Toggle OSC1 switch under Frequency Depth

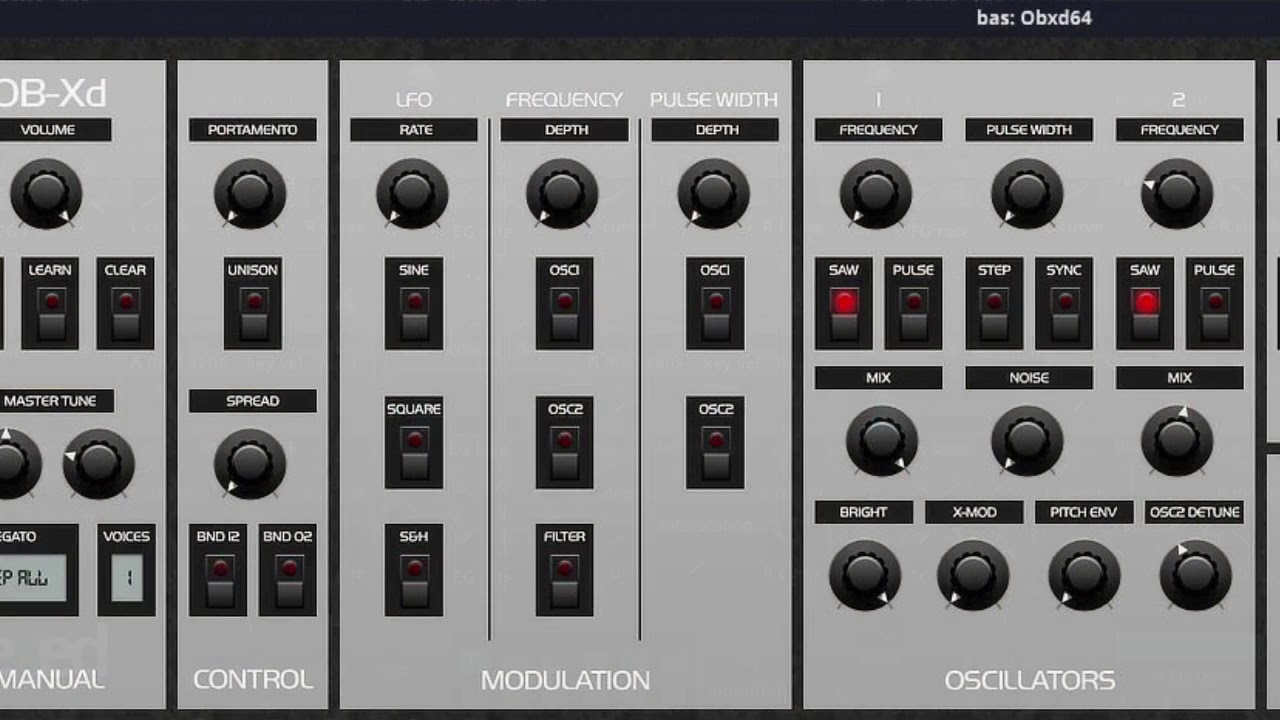564,314
